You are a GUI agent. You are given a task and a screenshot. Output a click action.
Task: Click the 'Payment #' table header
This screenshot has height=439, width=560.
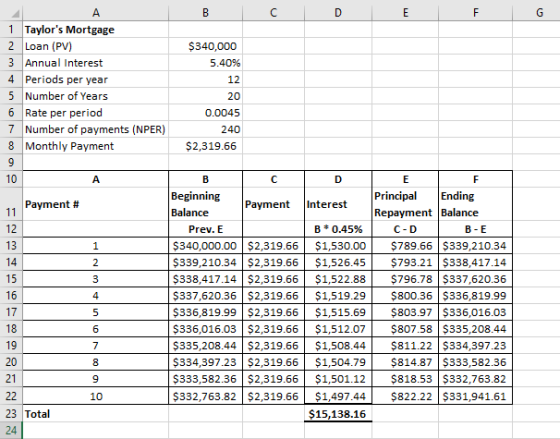coord(96,204)
